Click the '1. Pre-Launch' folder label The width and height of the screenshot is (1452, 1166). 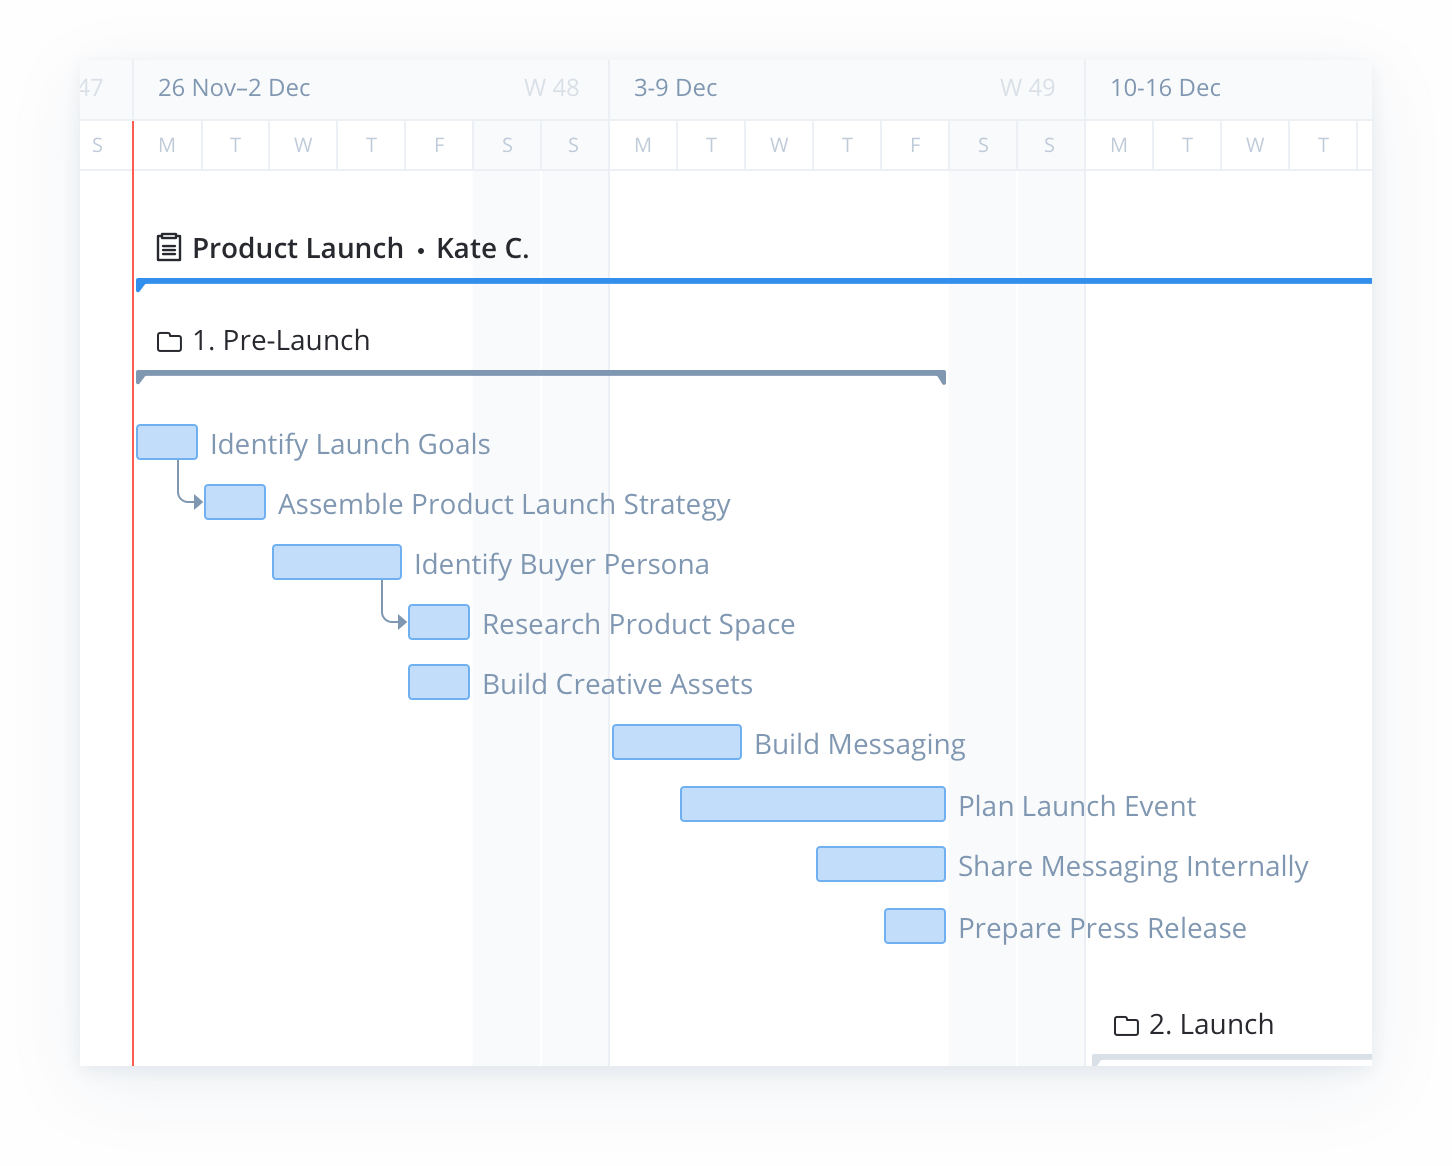pos(281,341)
